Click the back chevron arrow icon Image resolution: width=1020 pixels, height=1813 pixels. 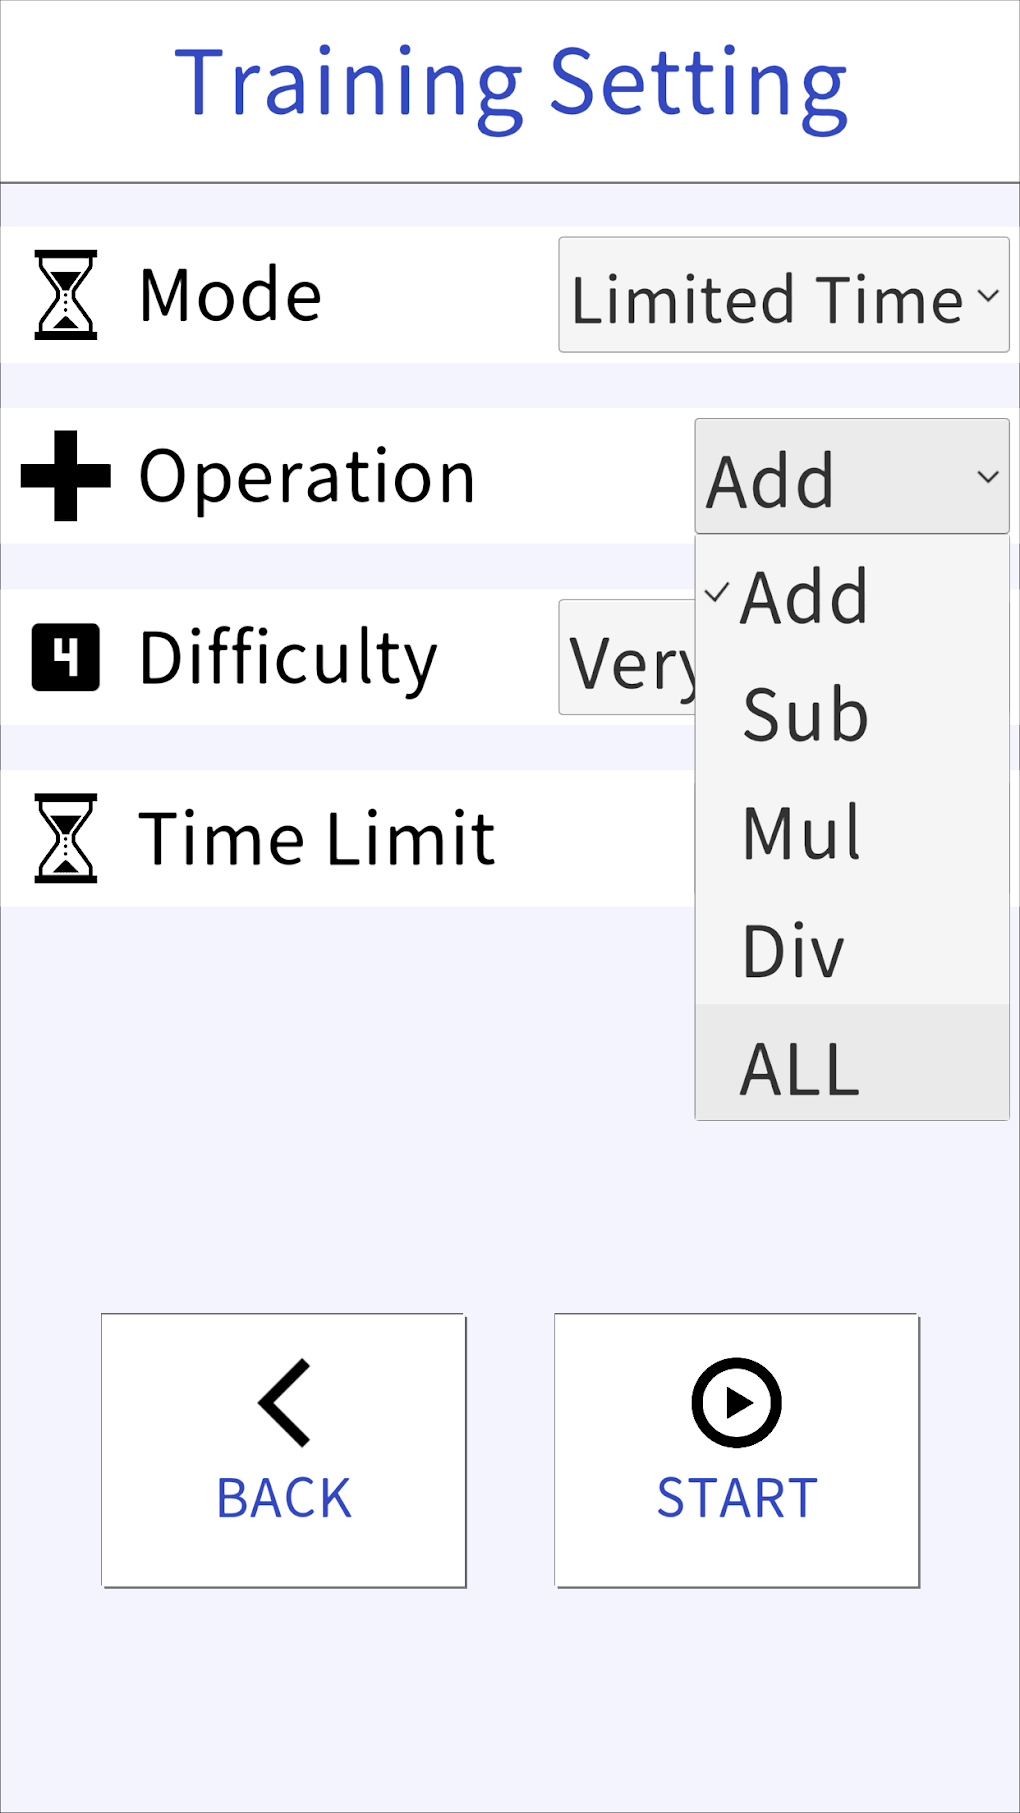tap(284, 1402)
